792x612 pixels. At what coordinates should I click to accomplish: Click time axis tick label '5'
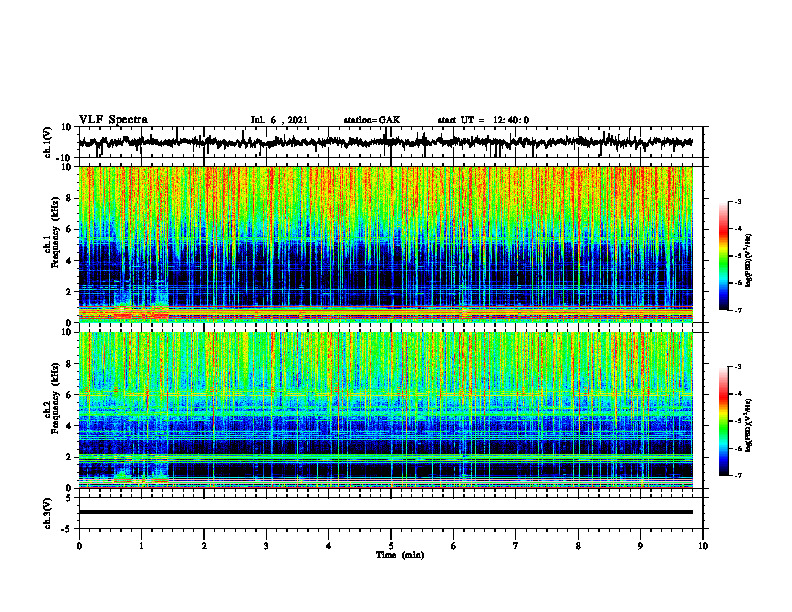pyautogui.click(x=390, y=546)
